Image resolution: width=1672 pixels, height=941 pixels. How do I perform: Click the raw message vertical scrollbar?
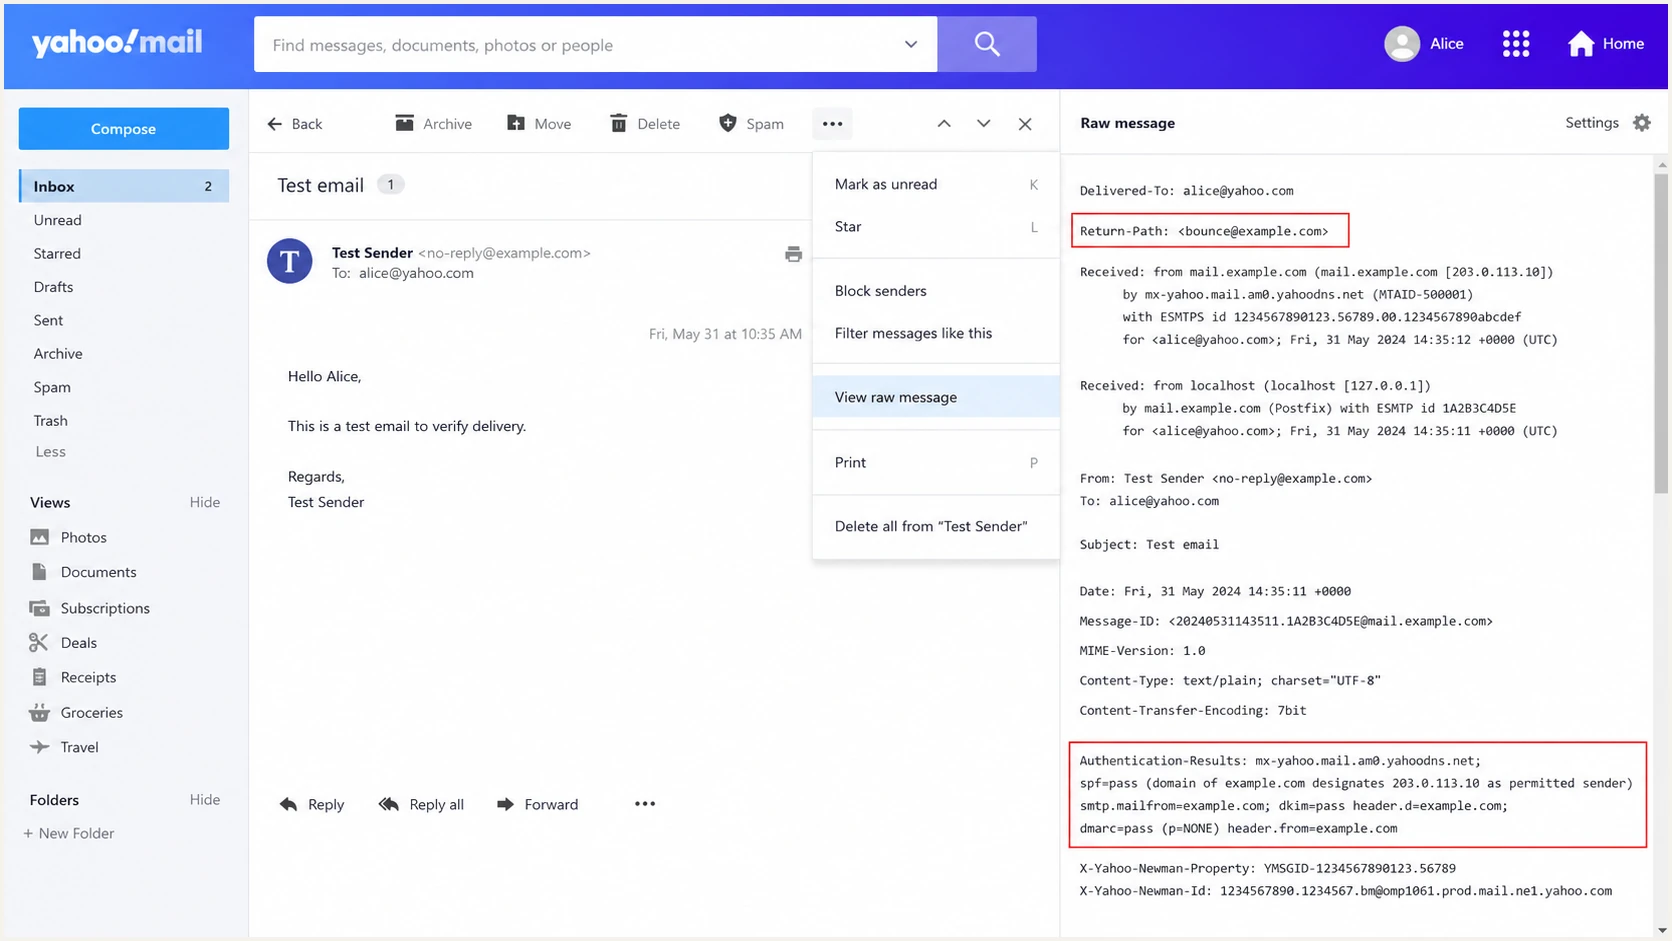[x=1661, y=333]
